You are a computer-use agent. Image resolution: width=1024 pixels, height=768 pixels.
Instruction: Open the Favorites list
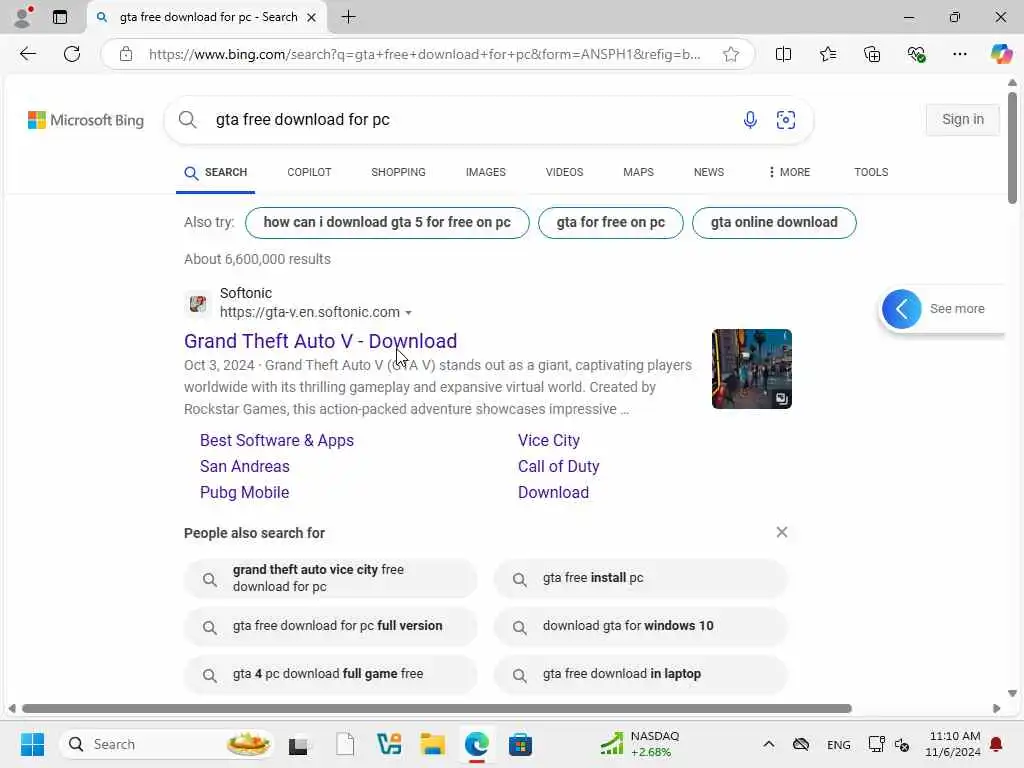tap(827, 54)
